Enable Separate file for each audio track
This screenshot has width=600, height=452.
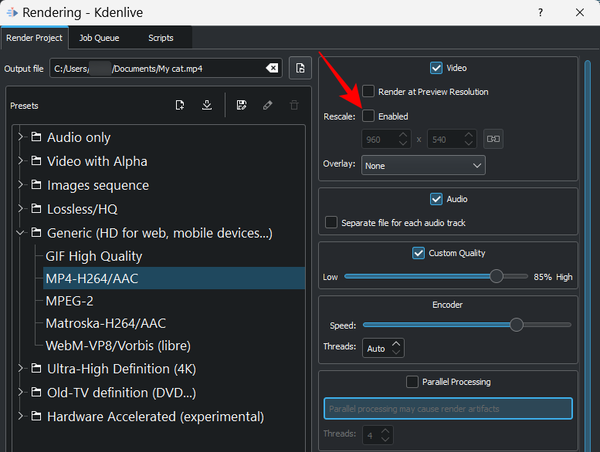tap(331, 222)
